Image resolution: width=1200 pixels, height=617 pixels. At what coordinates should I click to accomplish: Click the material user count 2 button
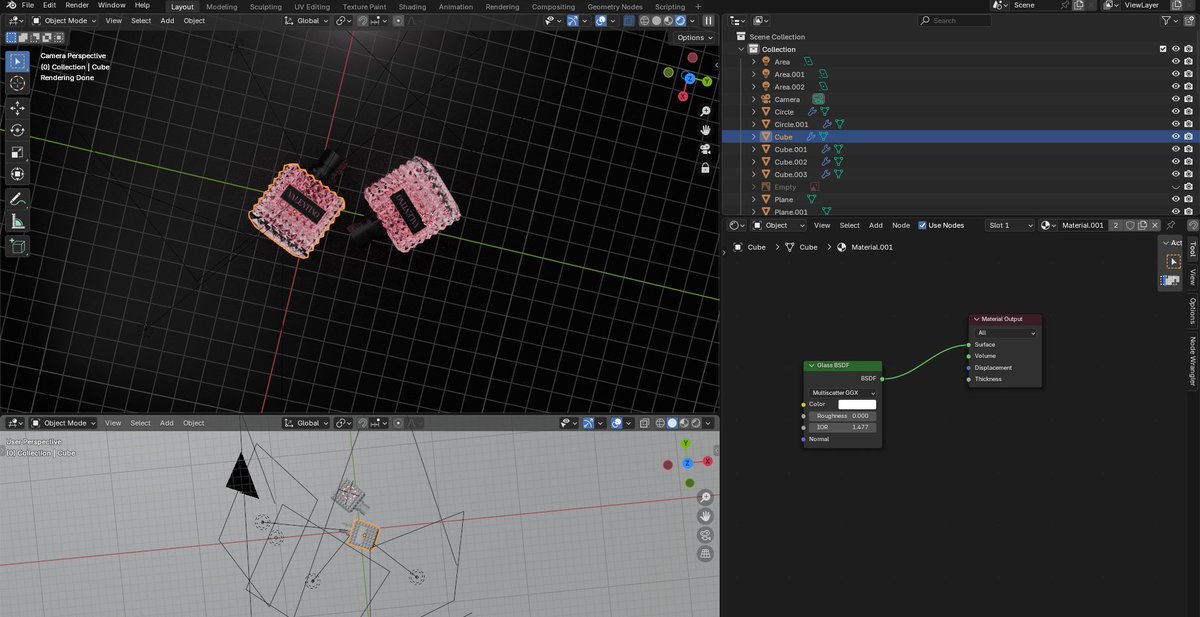(1116, 225)
